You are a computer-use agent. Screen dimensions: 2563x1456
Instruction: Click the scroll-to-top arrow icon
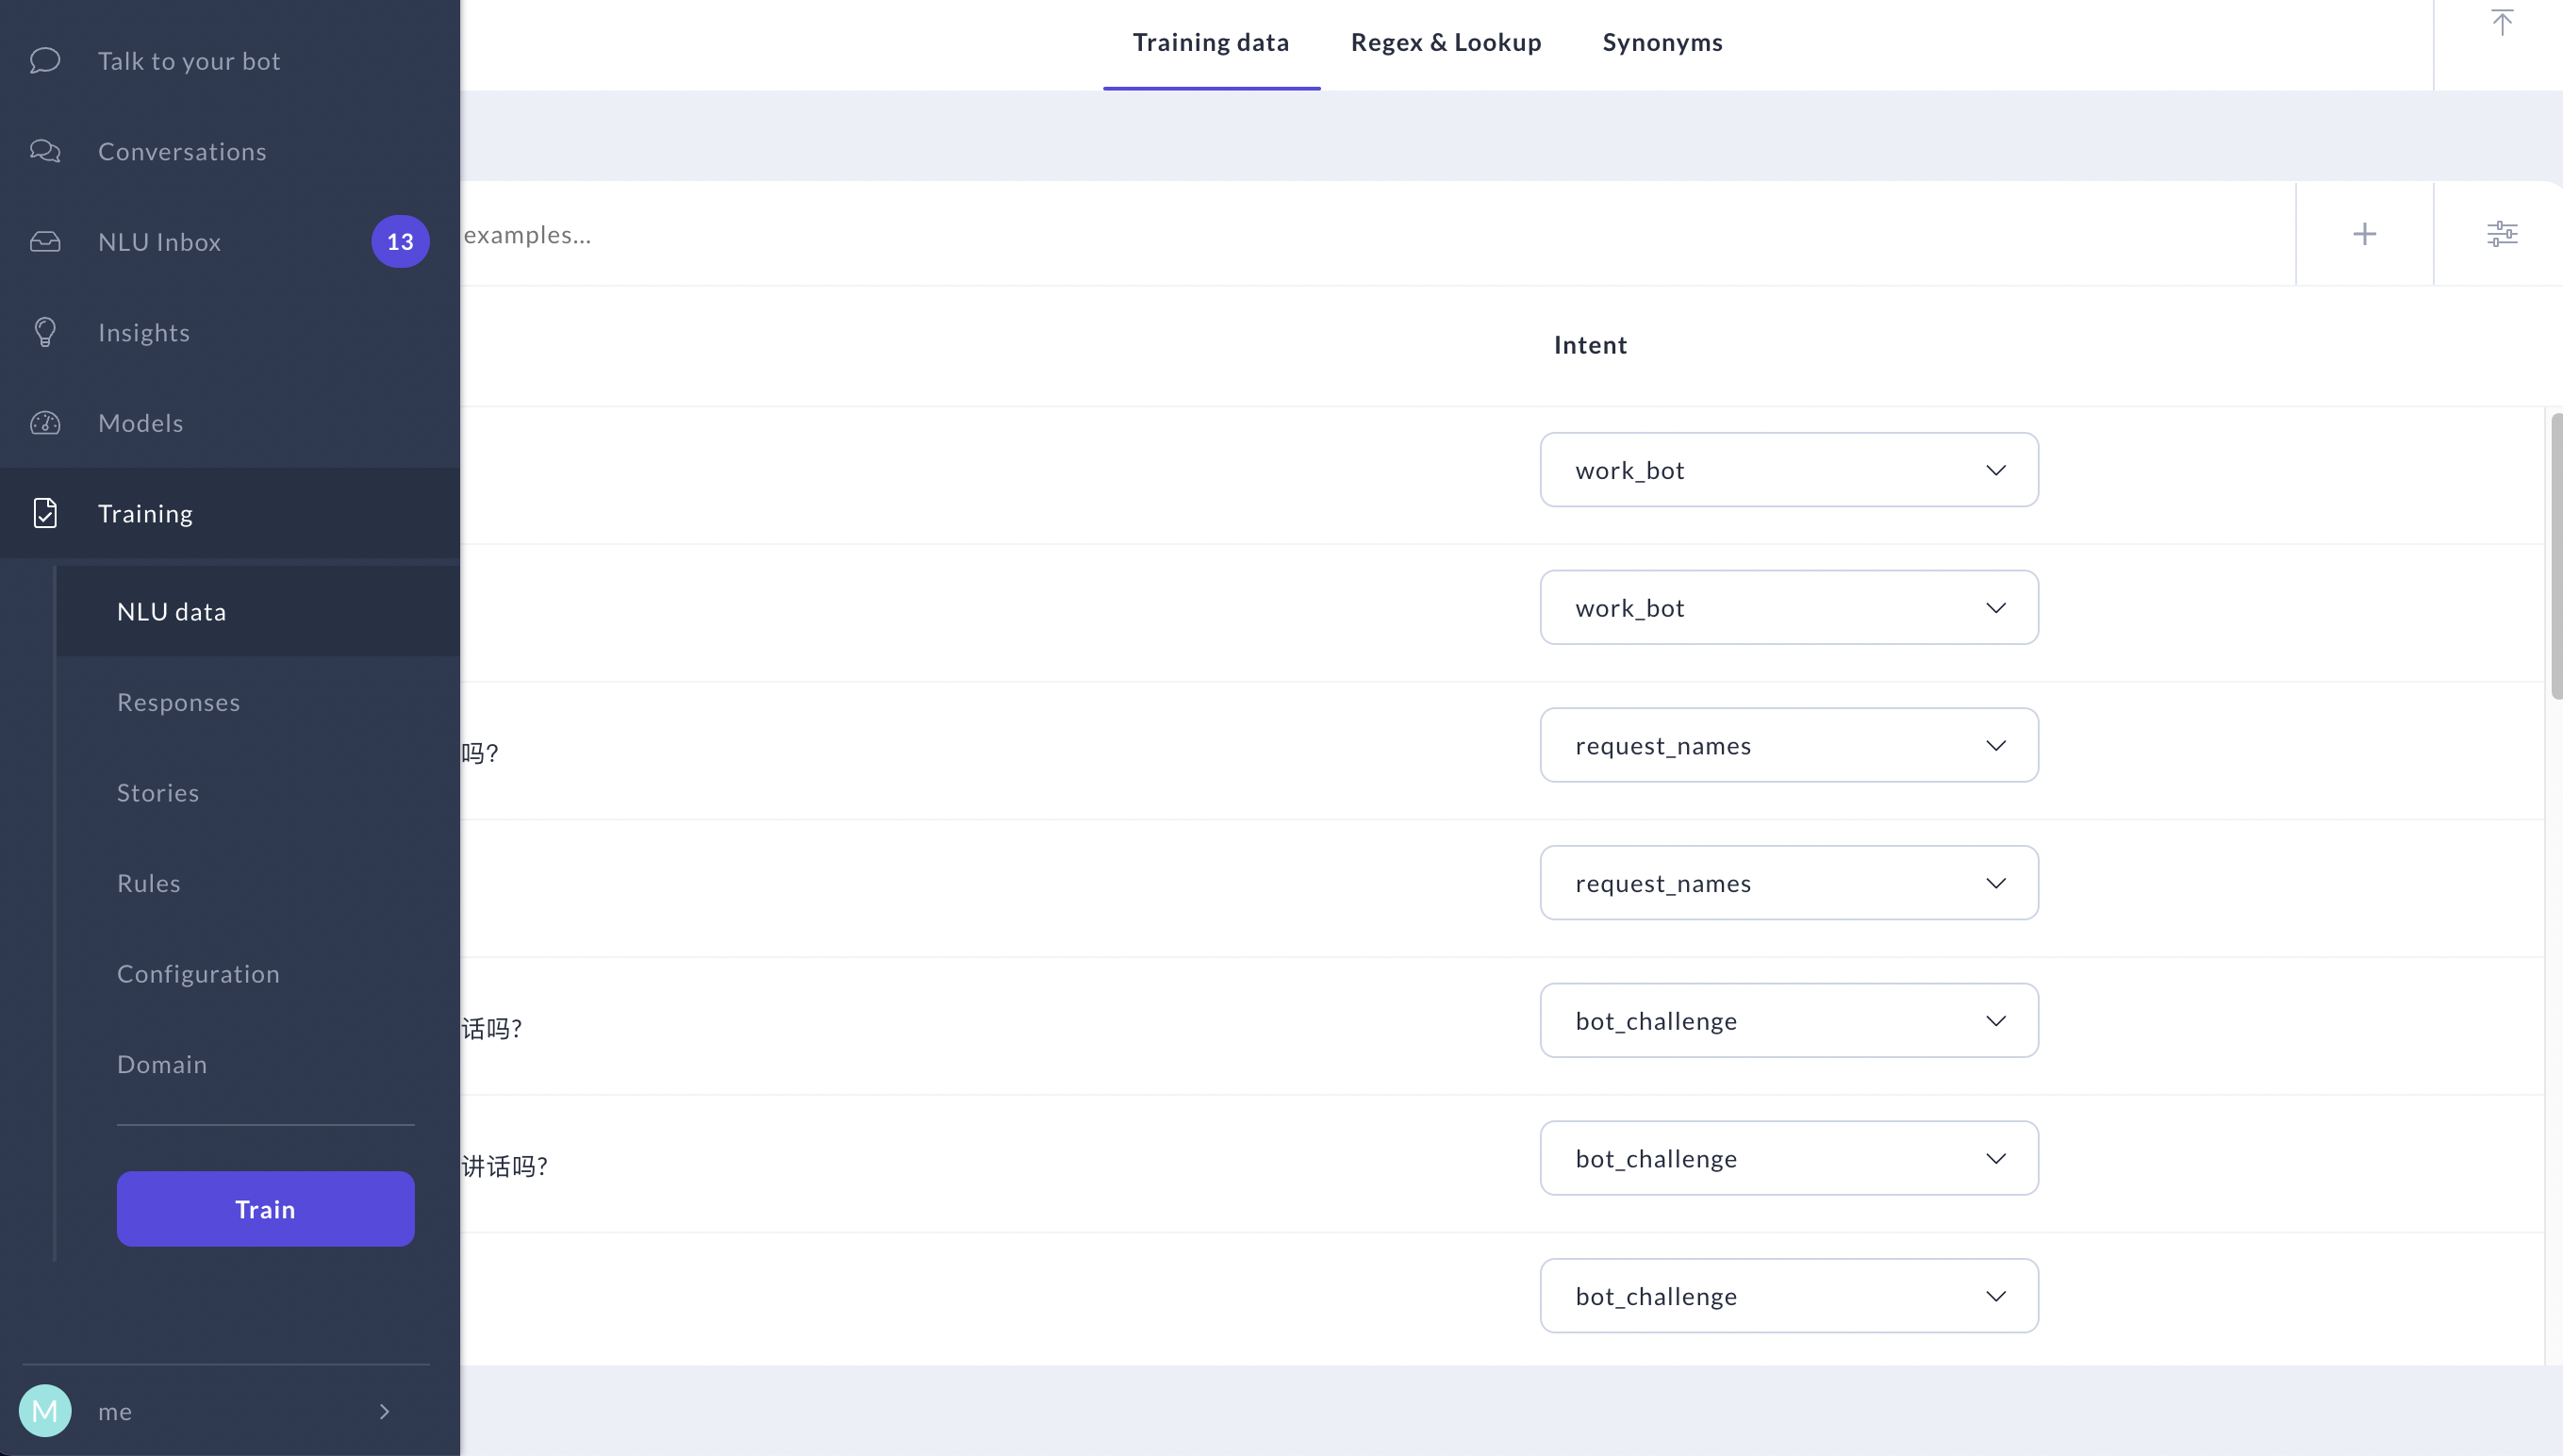pyautogui.click(x=2501, y=23)
